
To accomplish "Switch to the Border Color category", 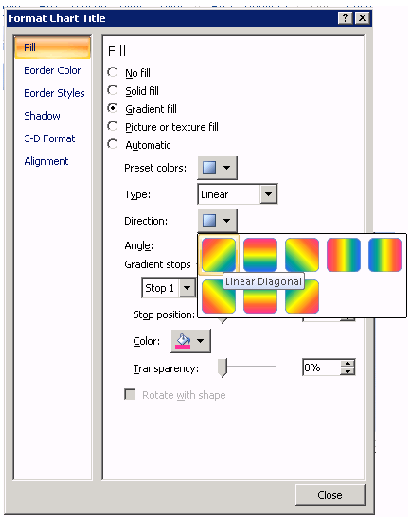I will click(53, 70).
